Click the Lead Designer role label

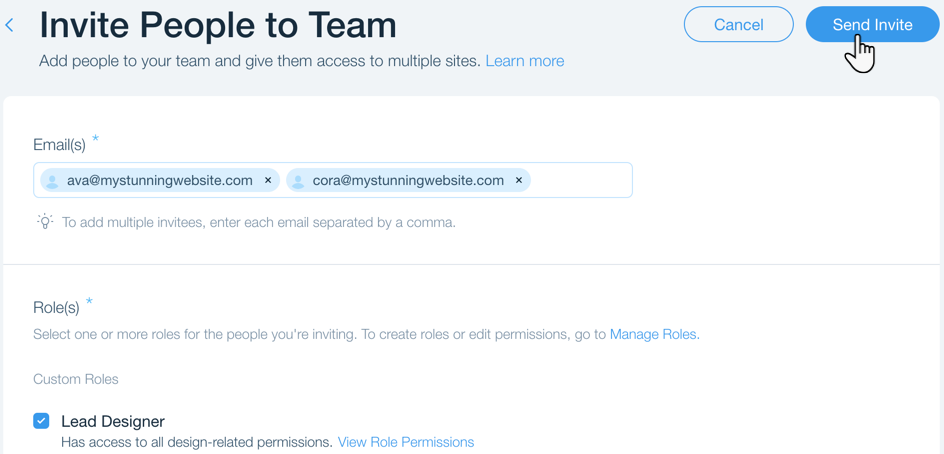[x=113, y=421]
